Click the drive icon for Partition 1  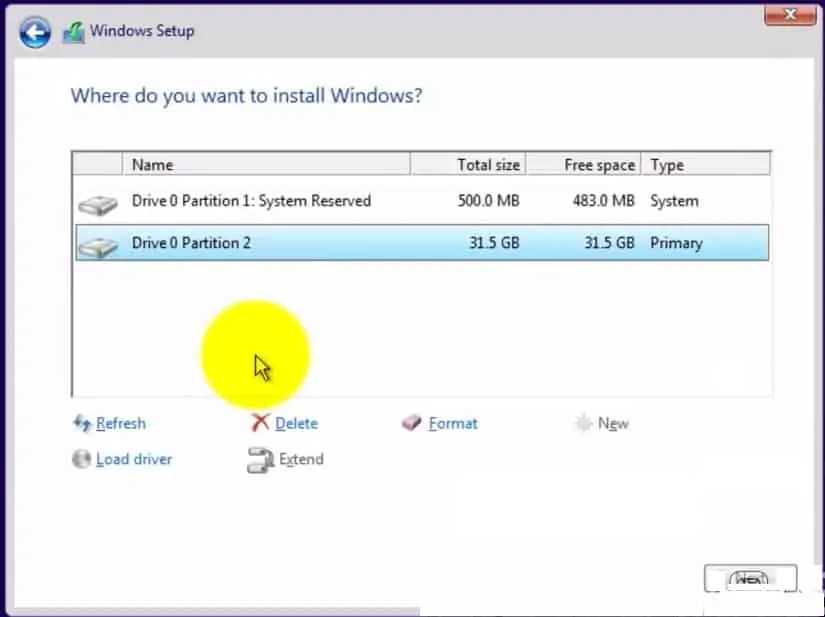click(x=98, y=204)
